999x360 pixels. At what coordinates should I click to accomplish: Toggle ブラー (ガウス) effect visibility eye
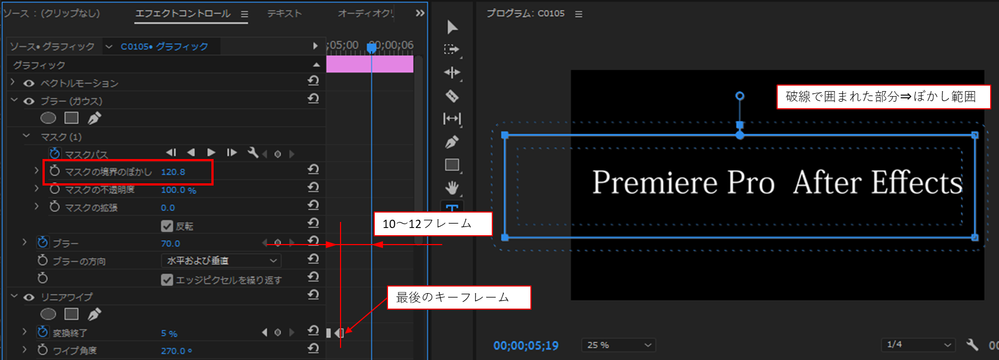pos(29,101)
